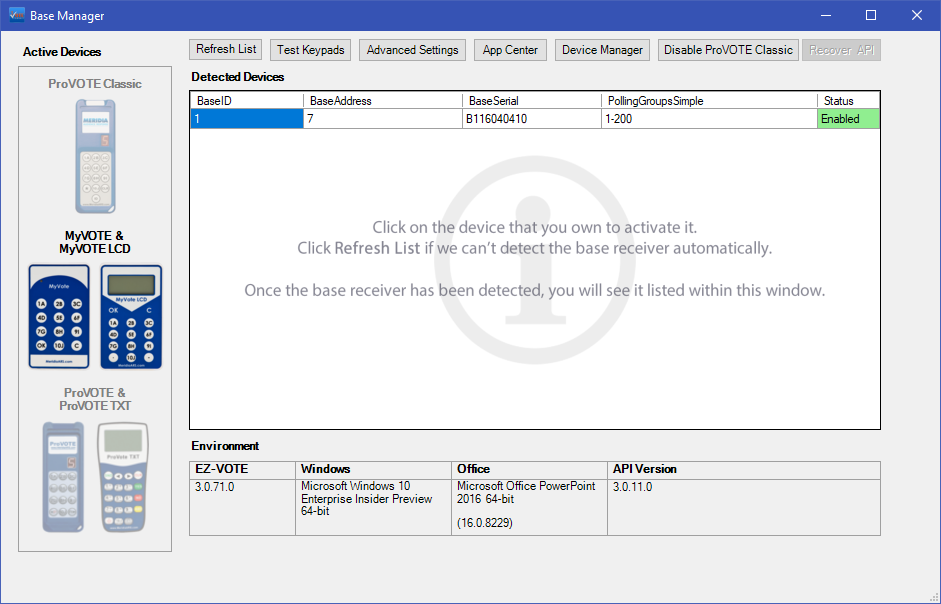Click API Version value 3.0.11.0
The width and height of the screenshot is (941, 604).
(633, 487)
